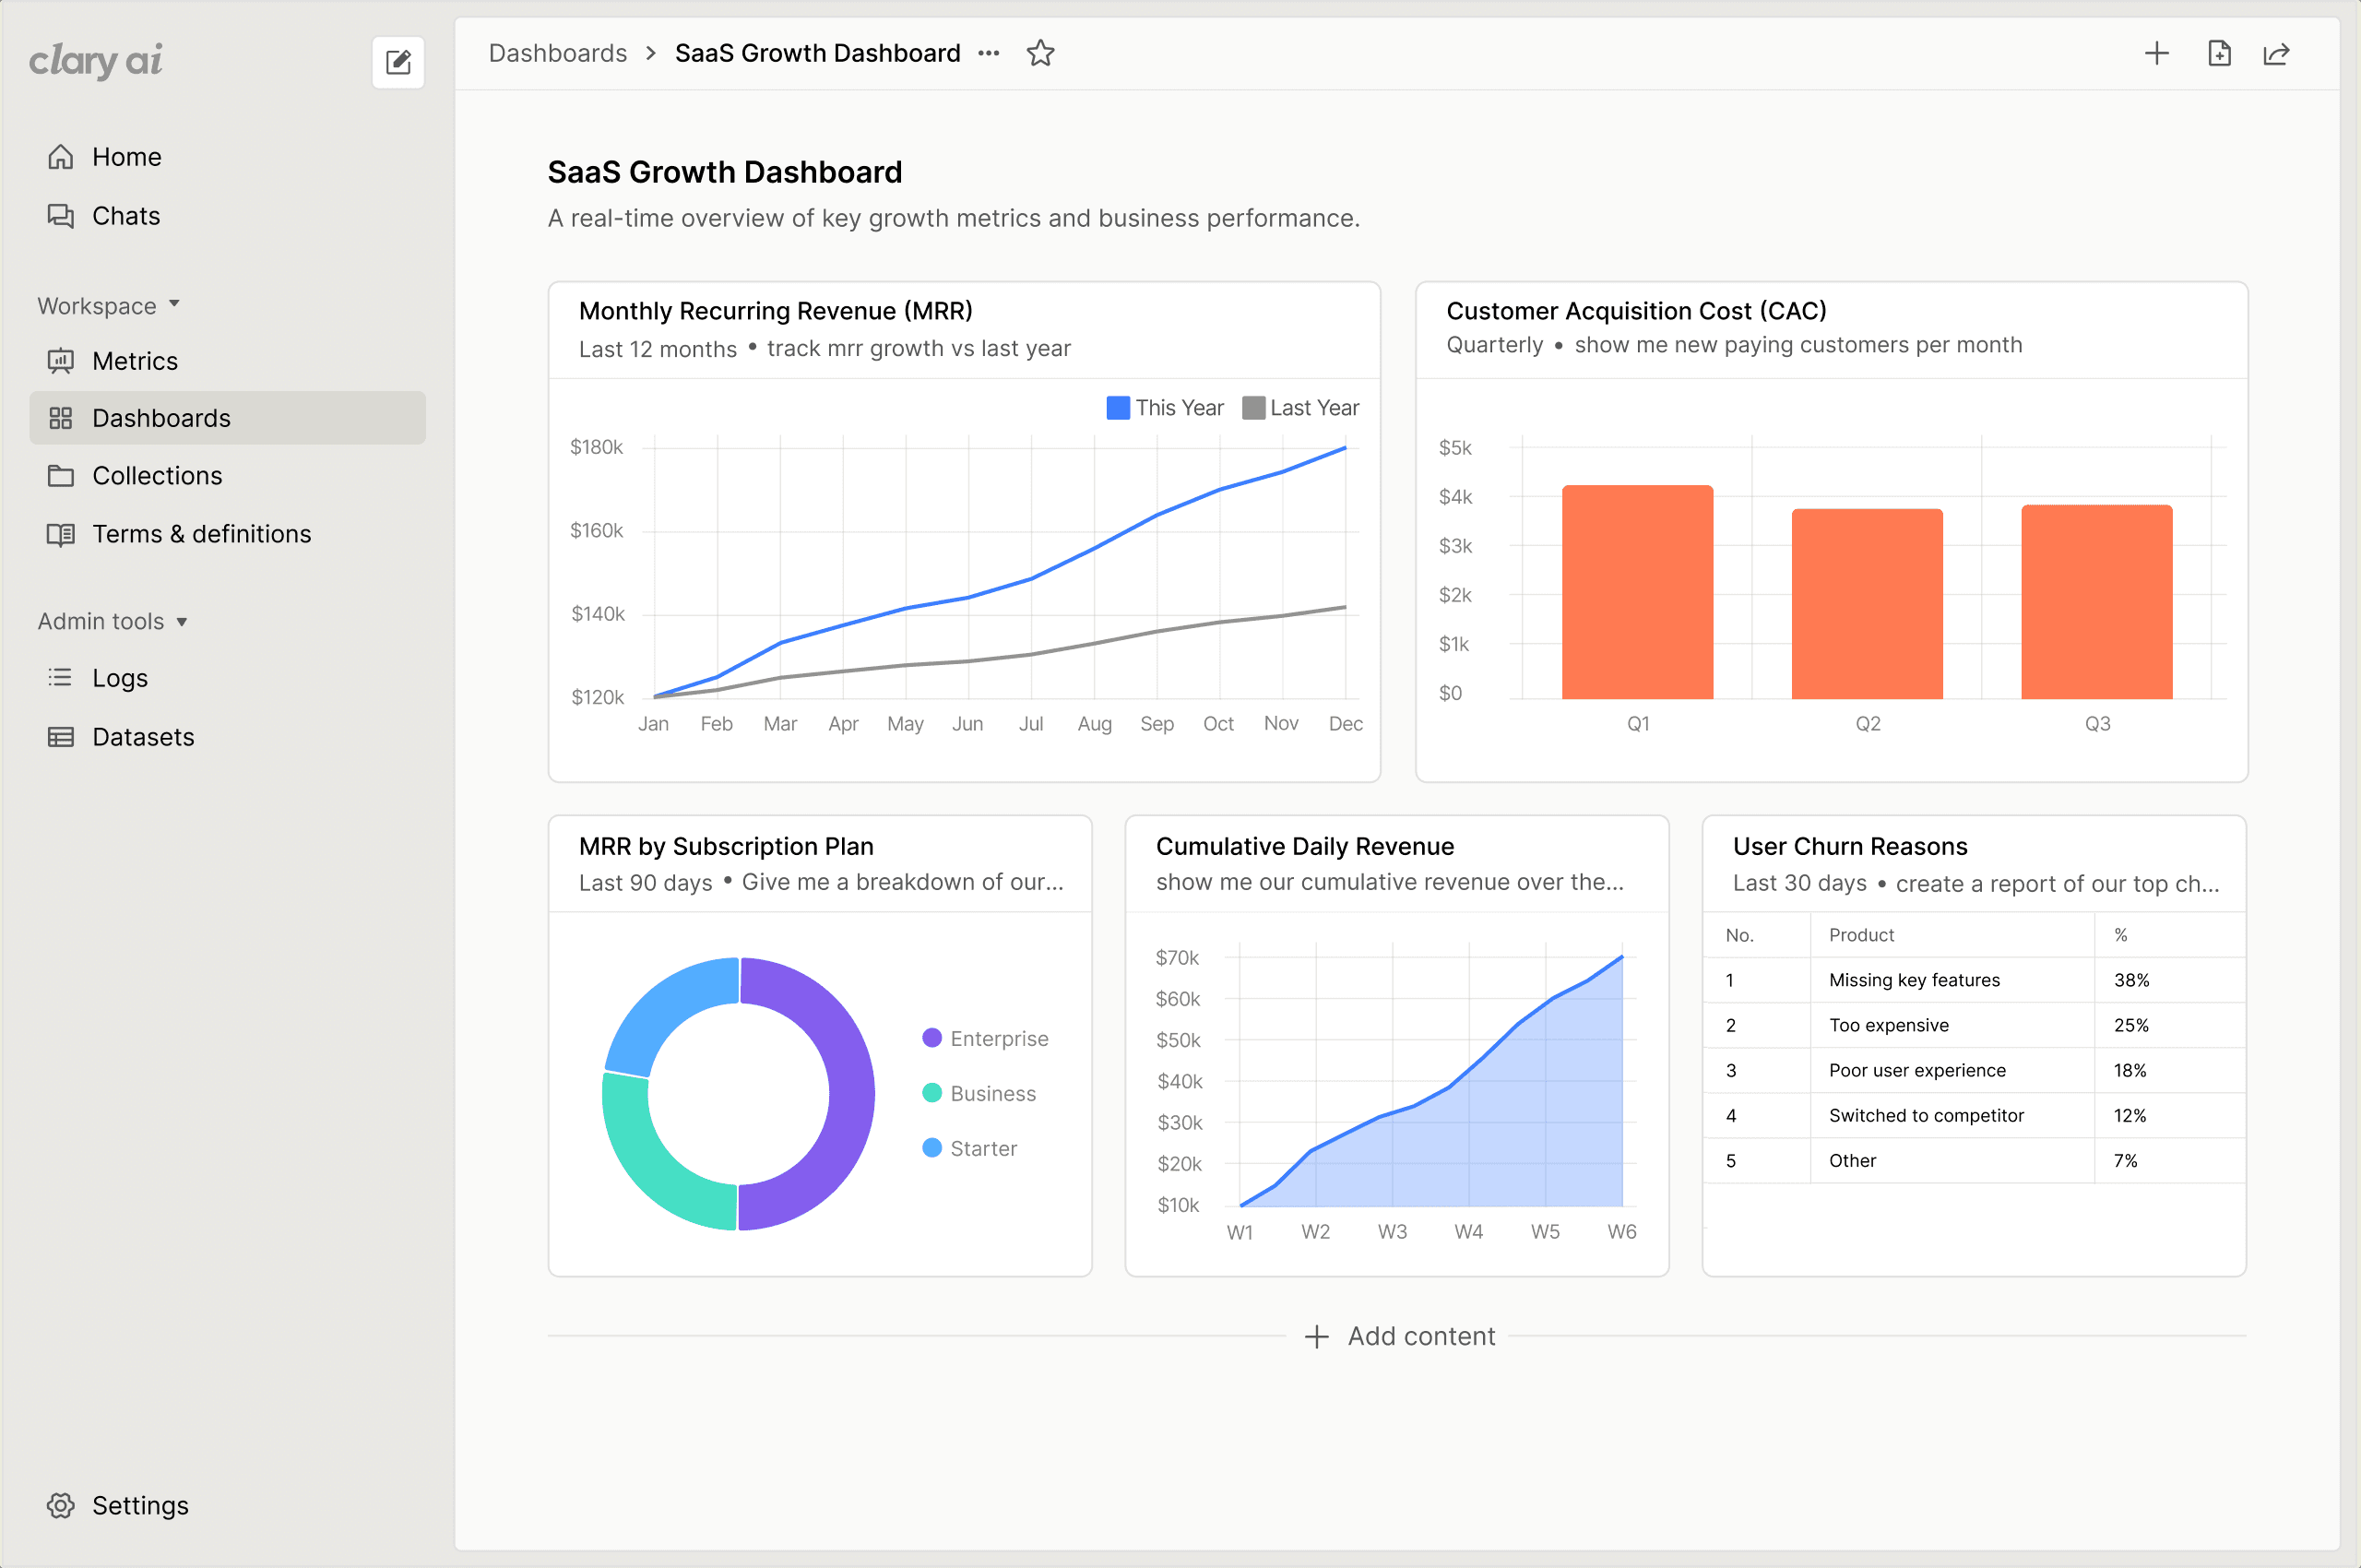Screen dimensions: 2361x1568
Task: Toggle the Last Year legend series
Action: click(x=1300, y=408)
